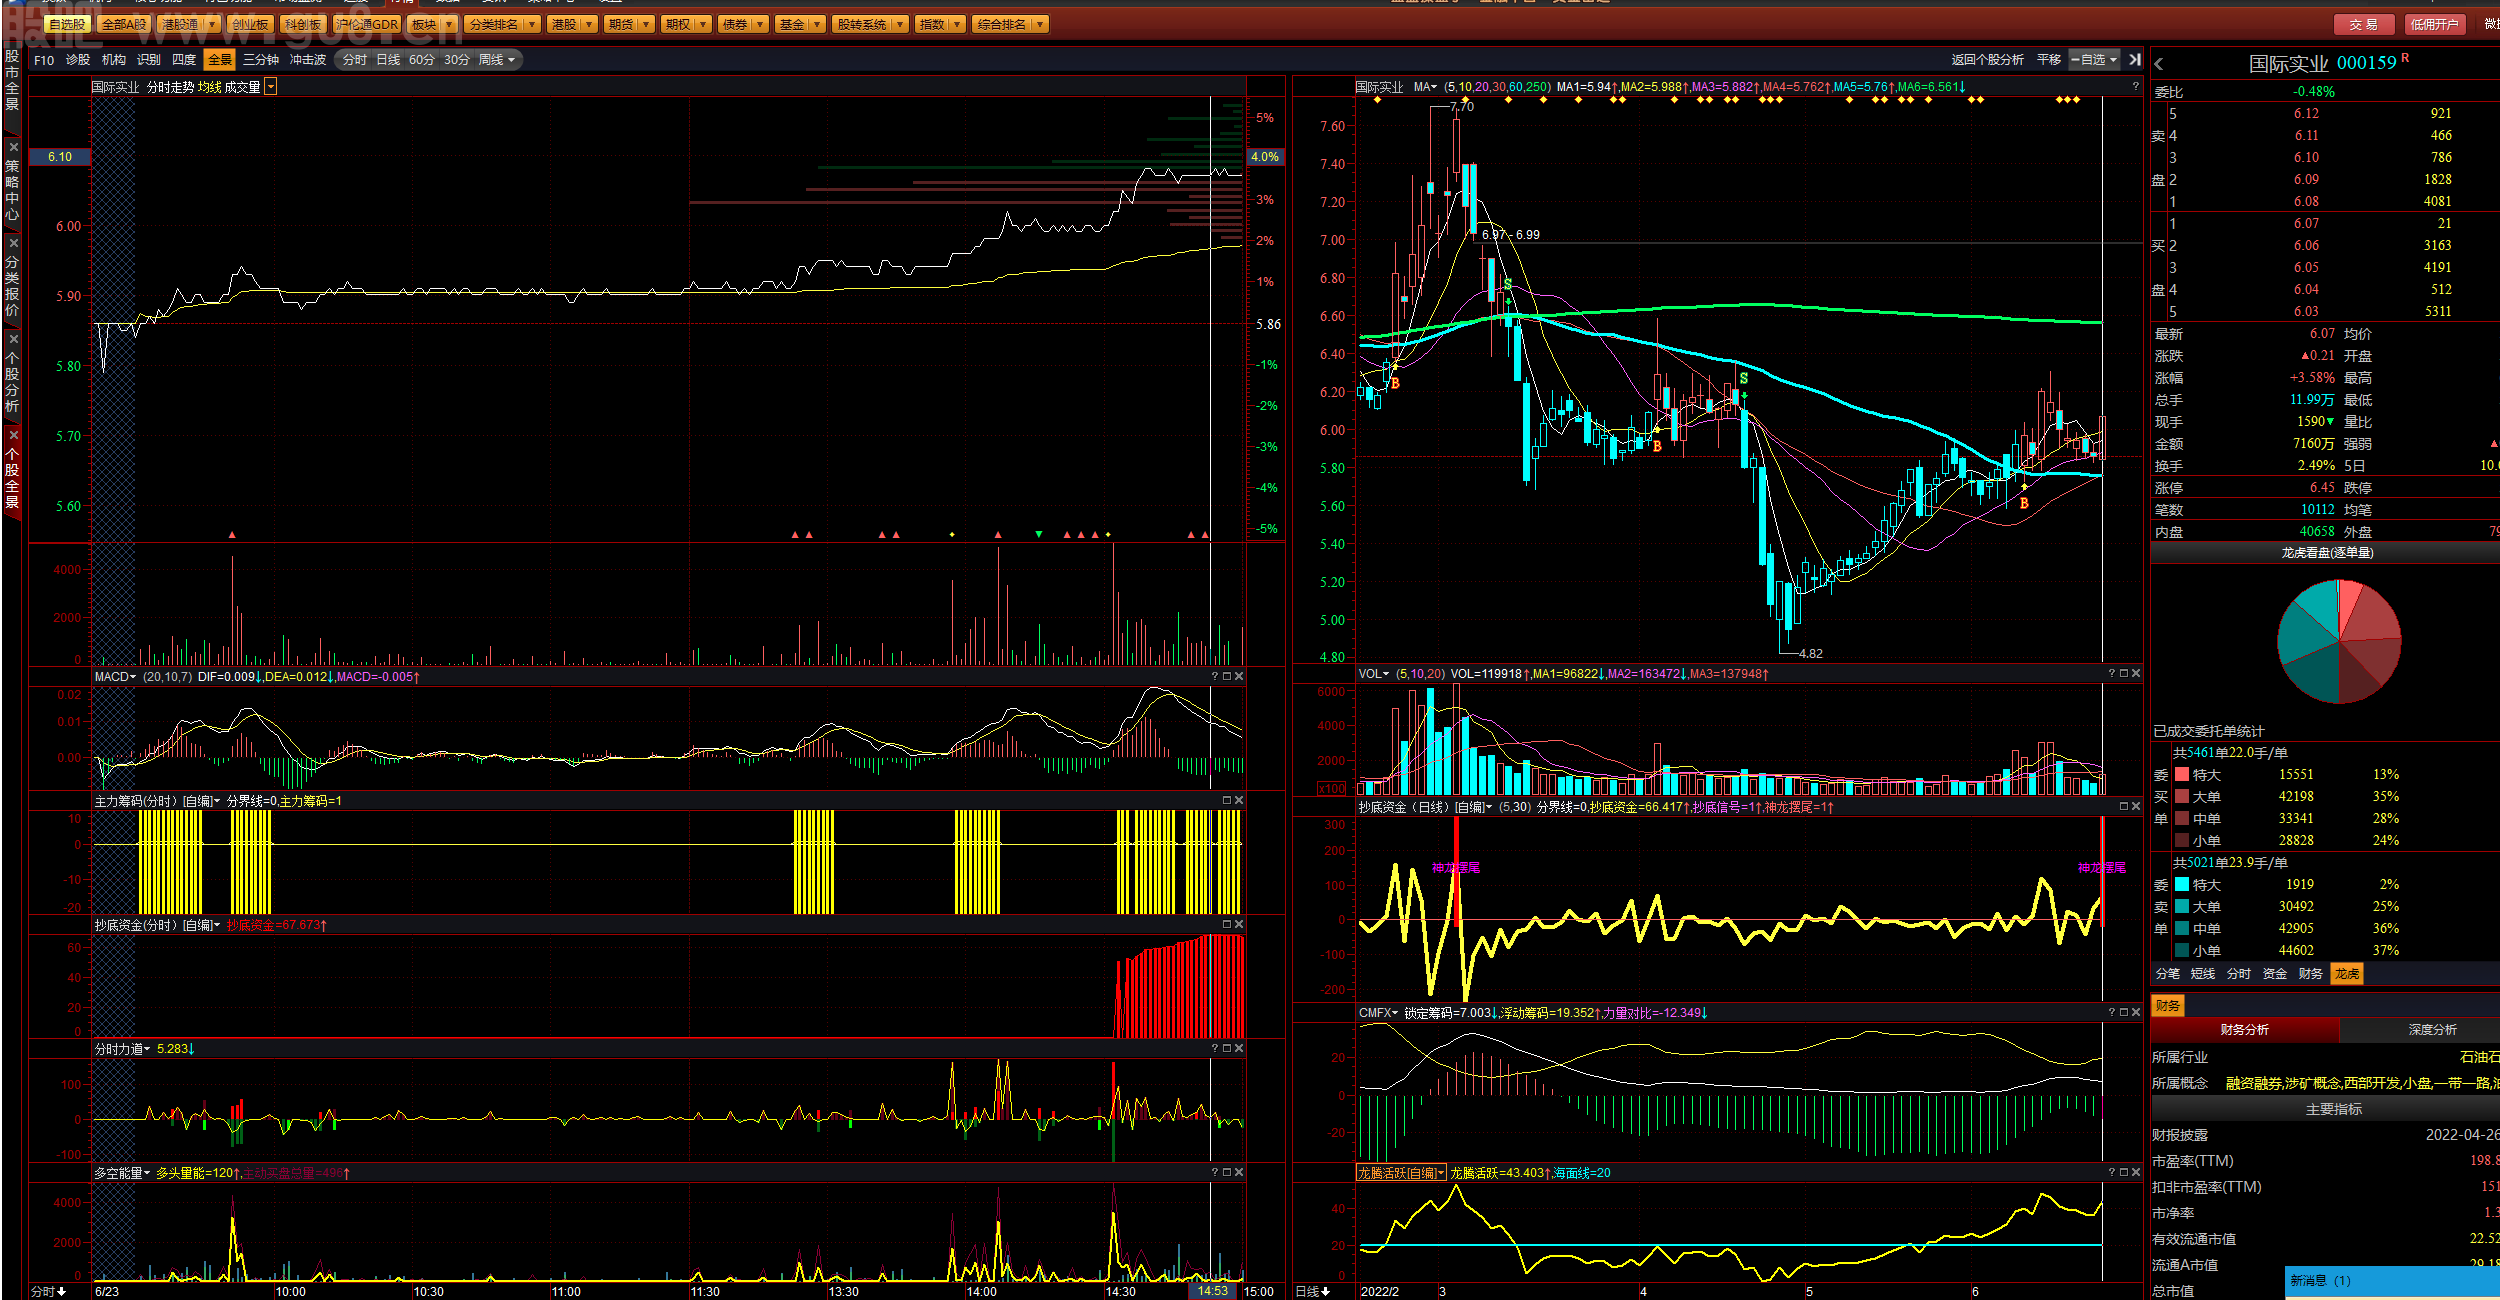Open help on the CMFX panel
This screenshot has width=2500, height=1300.
[2112, 1013]
